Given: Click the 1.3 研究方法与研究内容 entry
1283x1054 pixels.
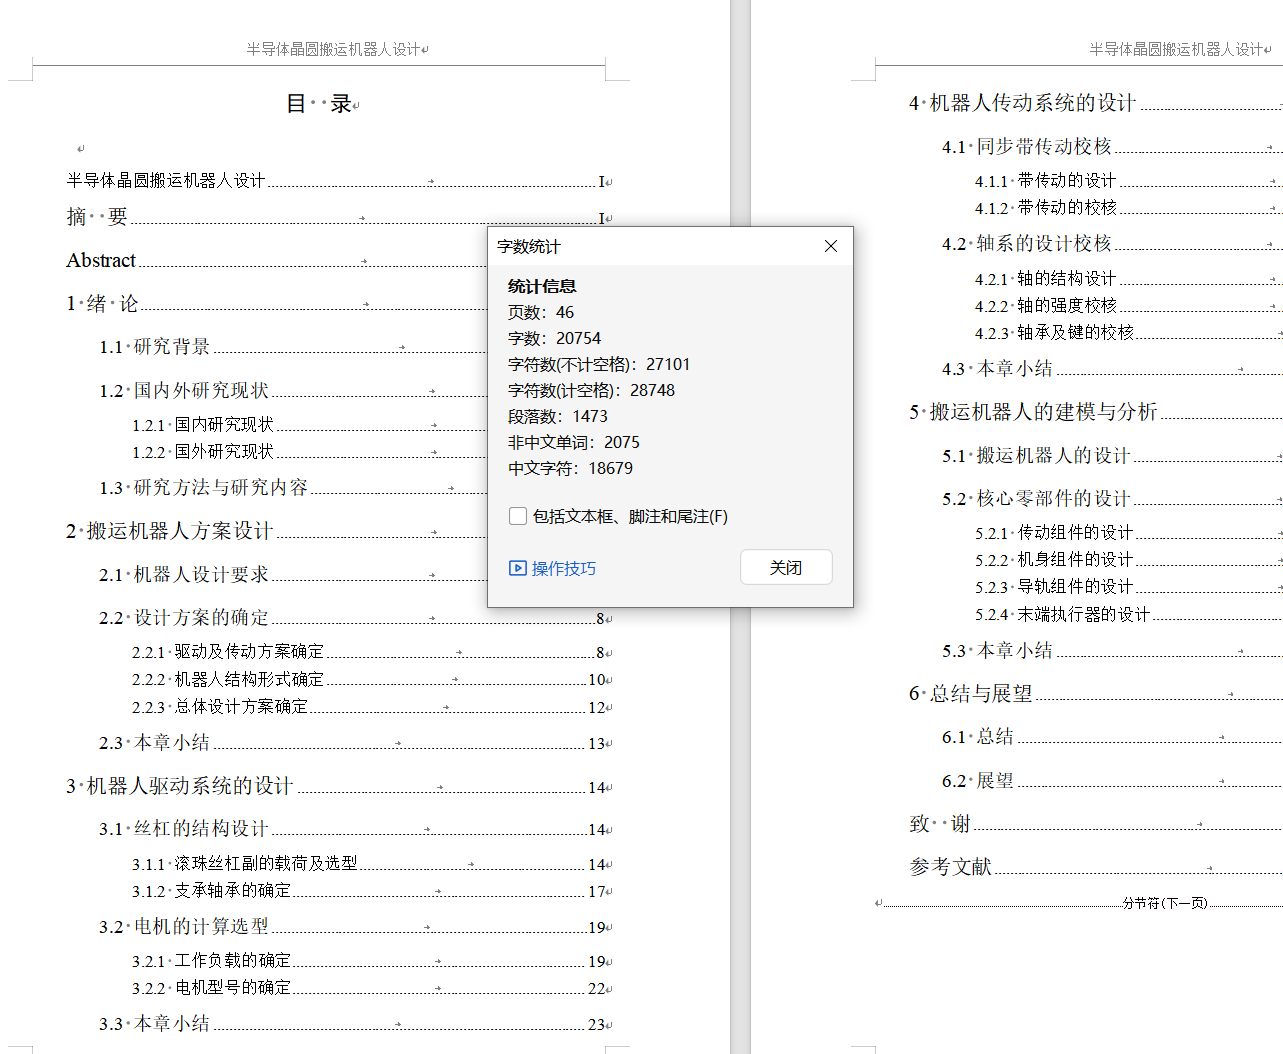Looking at the screenshot, I should (x=203, y=488).
